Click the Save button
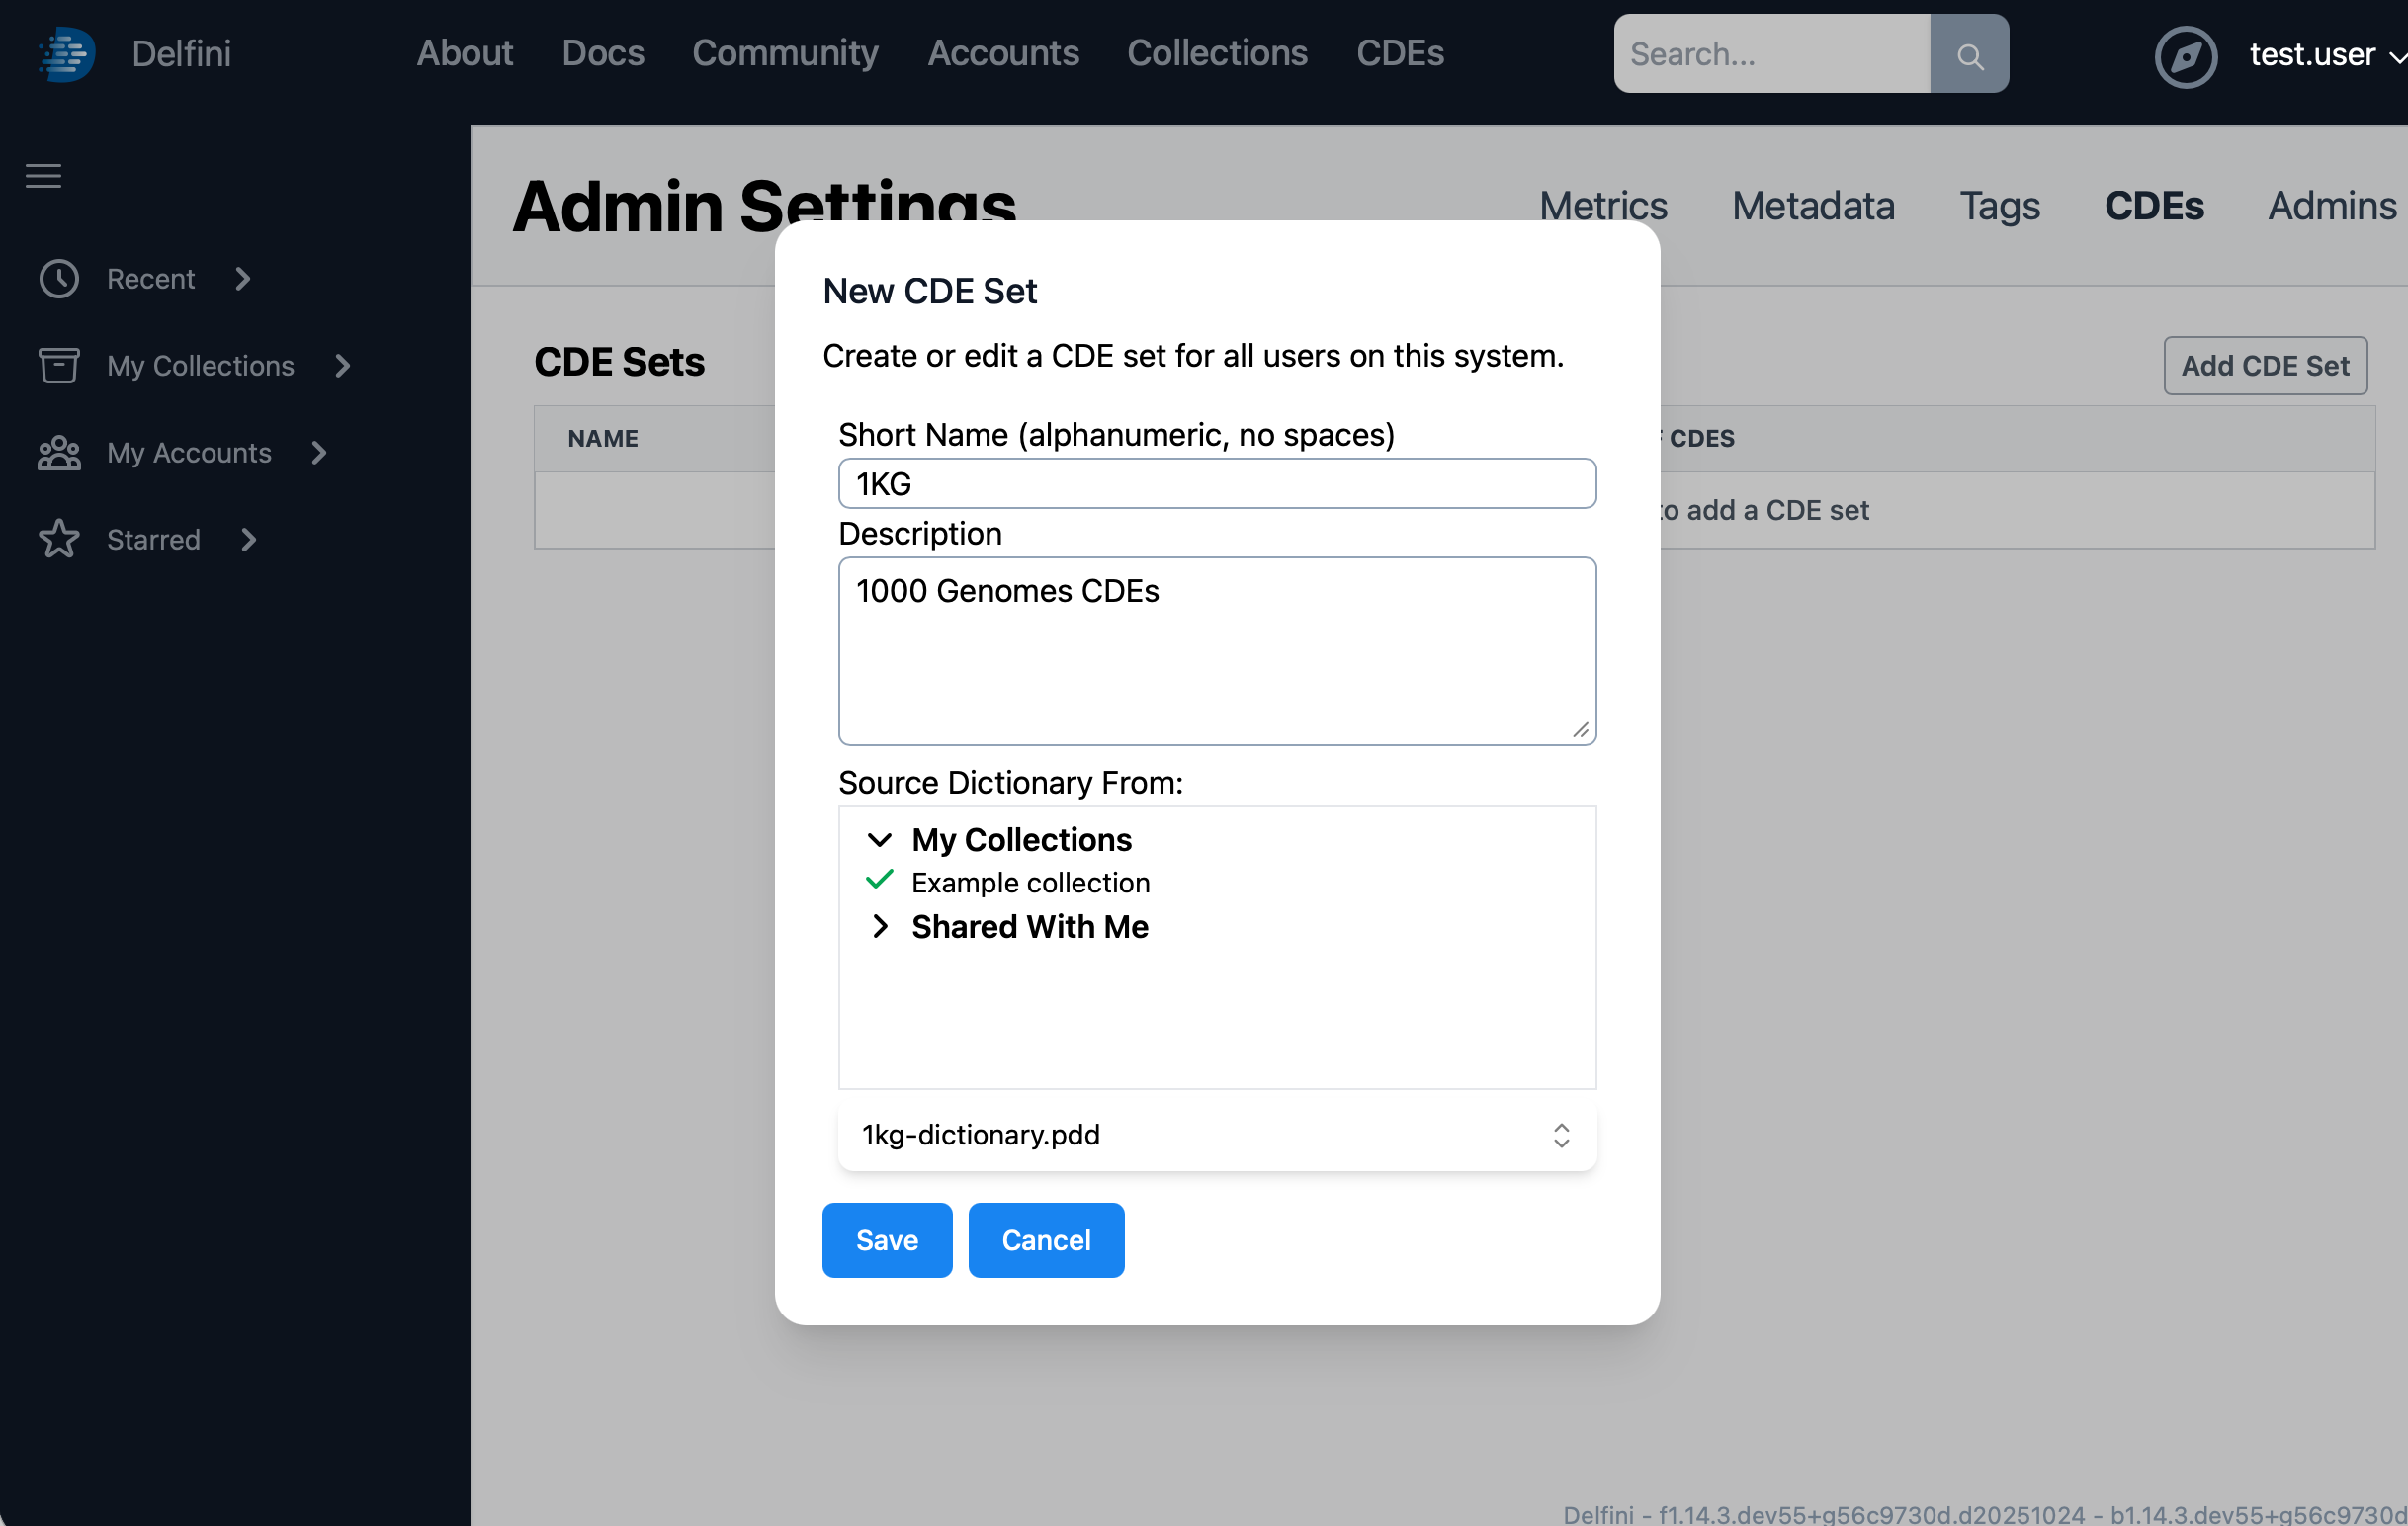The height and width of the screenshot is (1526, 2408). point(886,1240)
